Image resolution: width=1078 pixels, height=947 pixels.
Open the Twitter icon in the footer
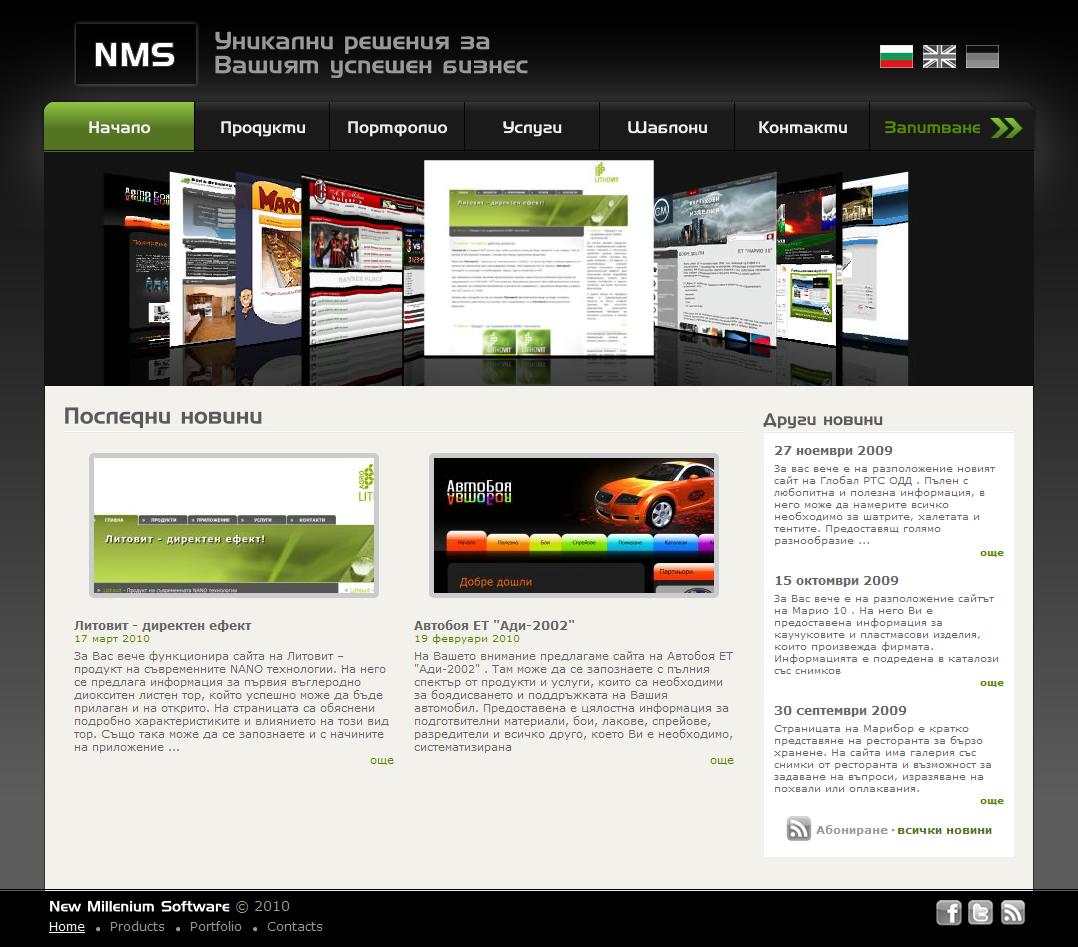980,912
